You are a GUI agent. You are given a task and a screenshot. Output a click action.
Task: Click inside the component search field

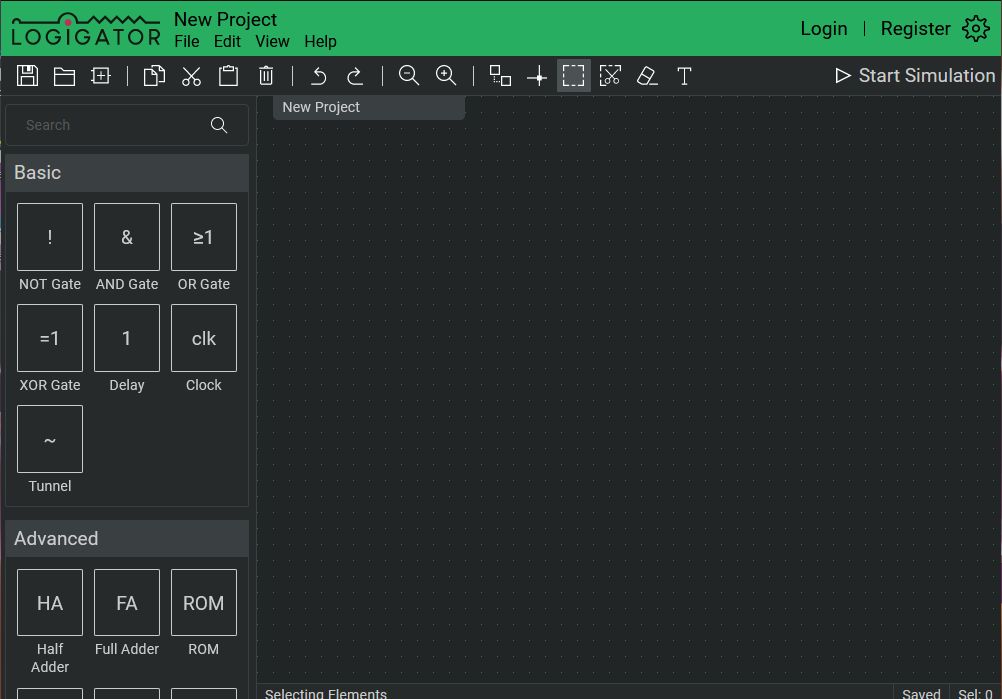pyautogui.click(x=110, y=124)
